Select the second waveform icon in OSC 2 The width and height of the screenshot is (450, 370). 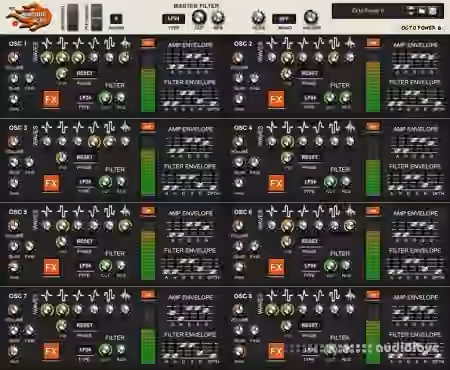coord(287,43)
